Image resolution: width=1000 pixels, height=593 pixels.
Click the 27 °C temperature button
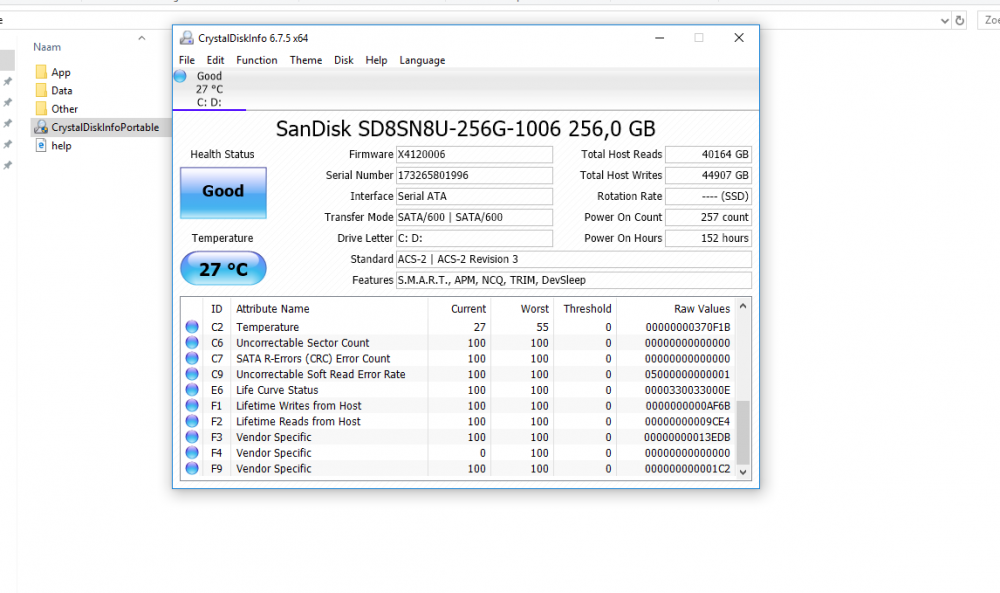point(223,269)
